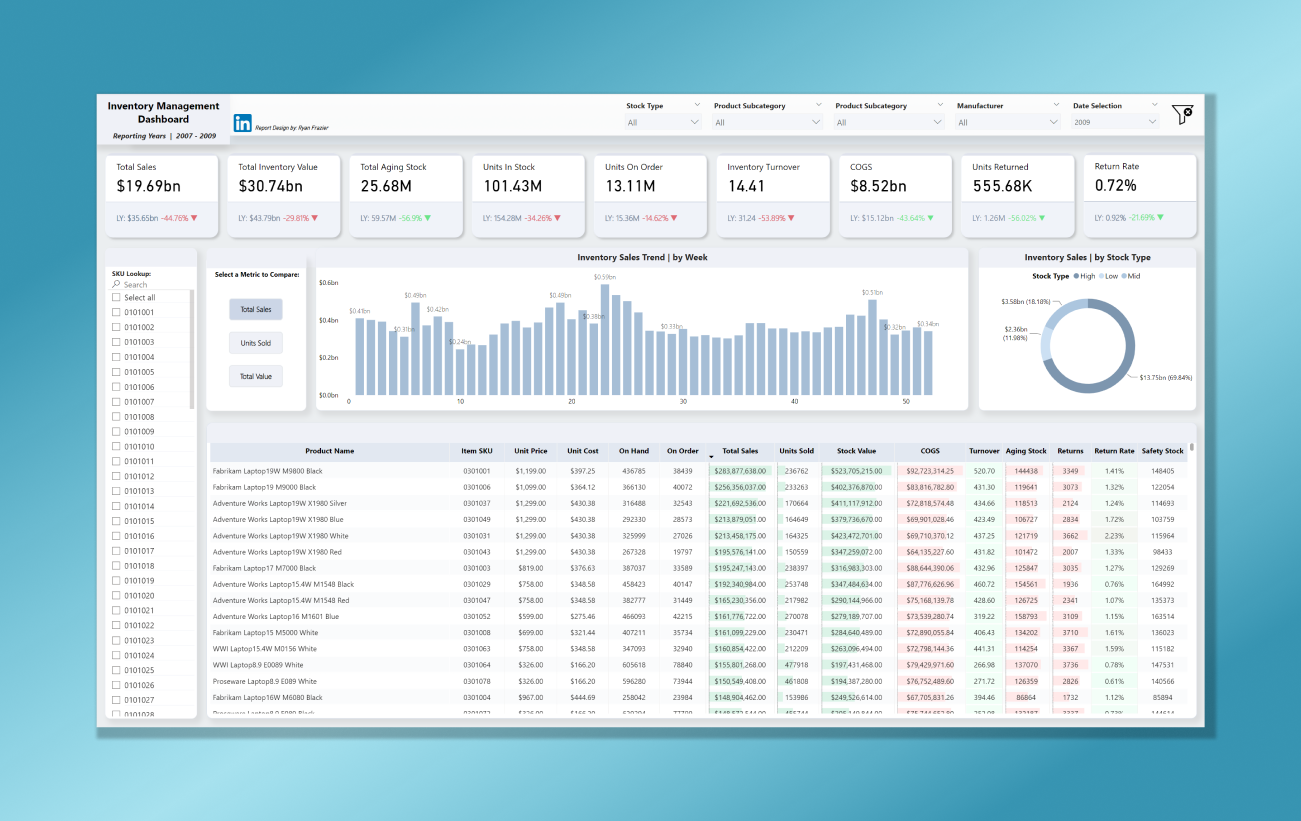The image size is (1301, 821).
Task: Open the Stock Type filter dropdown
Action: click(664, 122)
